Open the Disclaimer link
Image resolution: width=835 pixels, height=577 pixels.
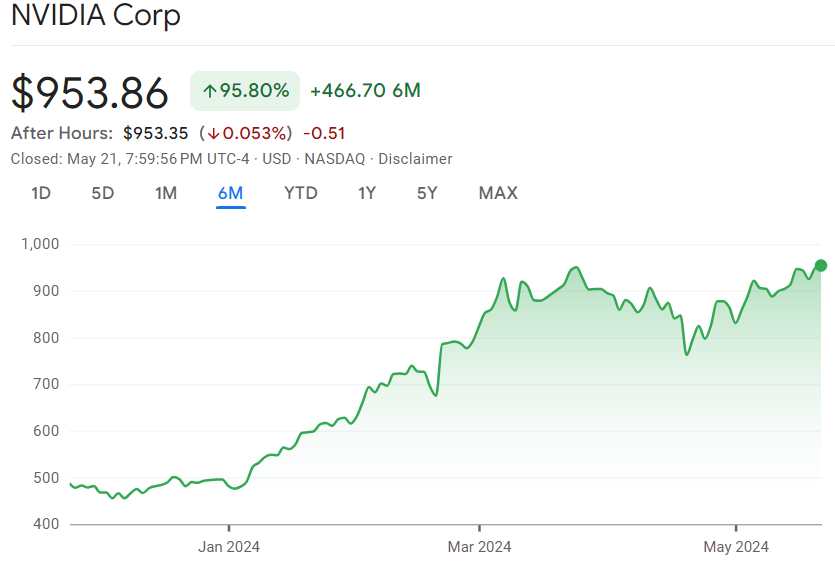[x=415, y=159]
